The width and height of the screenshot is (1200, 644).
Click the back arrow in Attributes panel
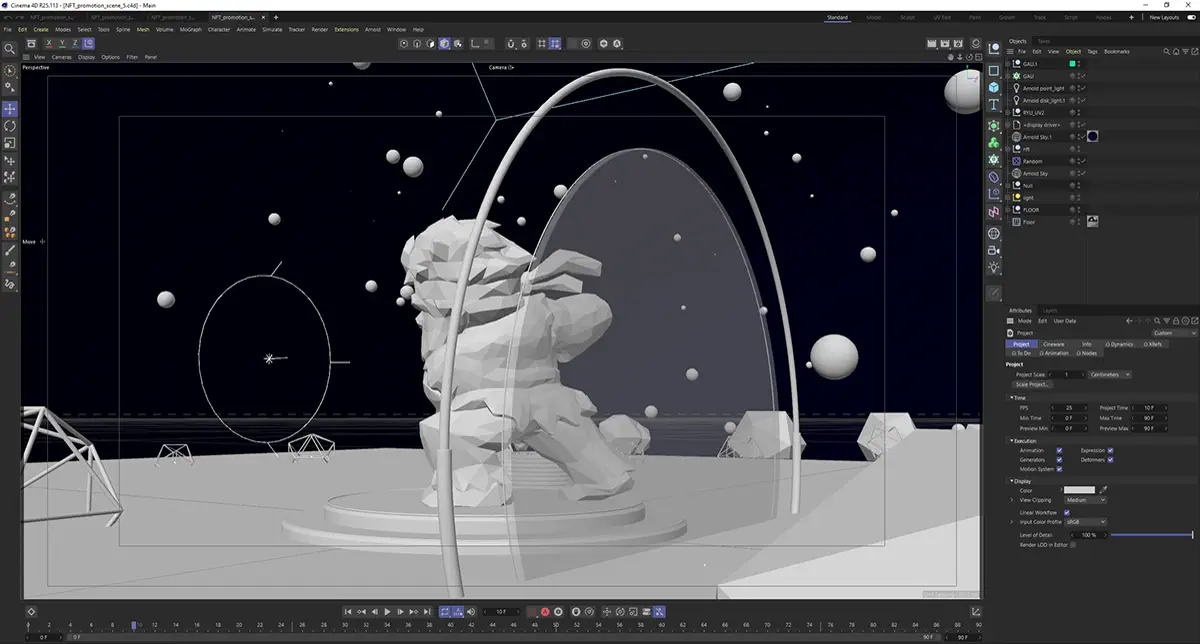[x=1129, y=321]
